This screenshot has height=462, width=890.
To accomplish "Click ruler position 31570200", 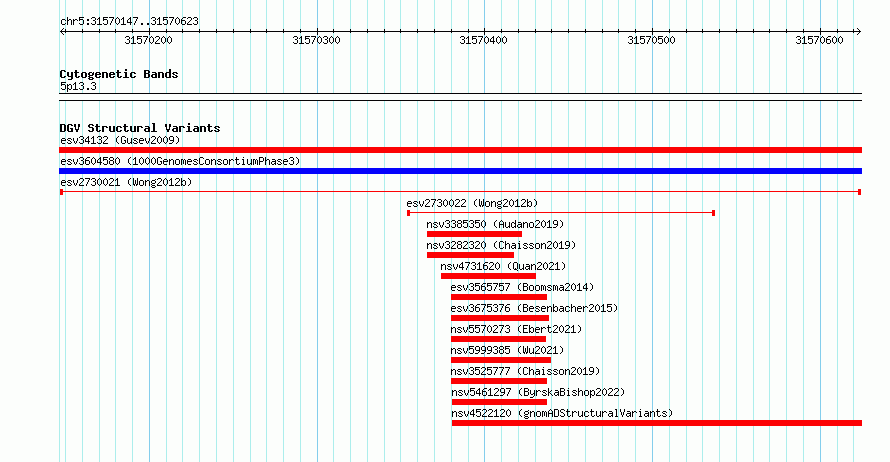I will [148, 40].
